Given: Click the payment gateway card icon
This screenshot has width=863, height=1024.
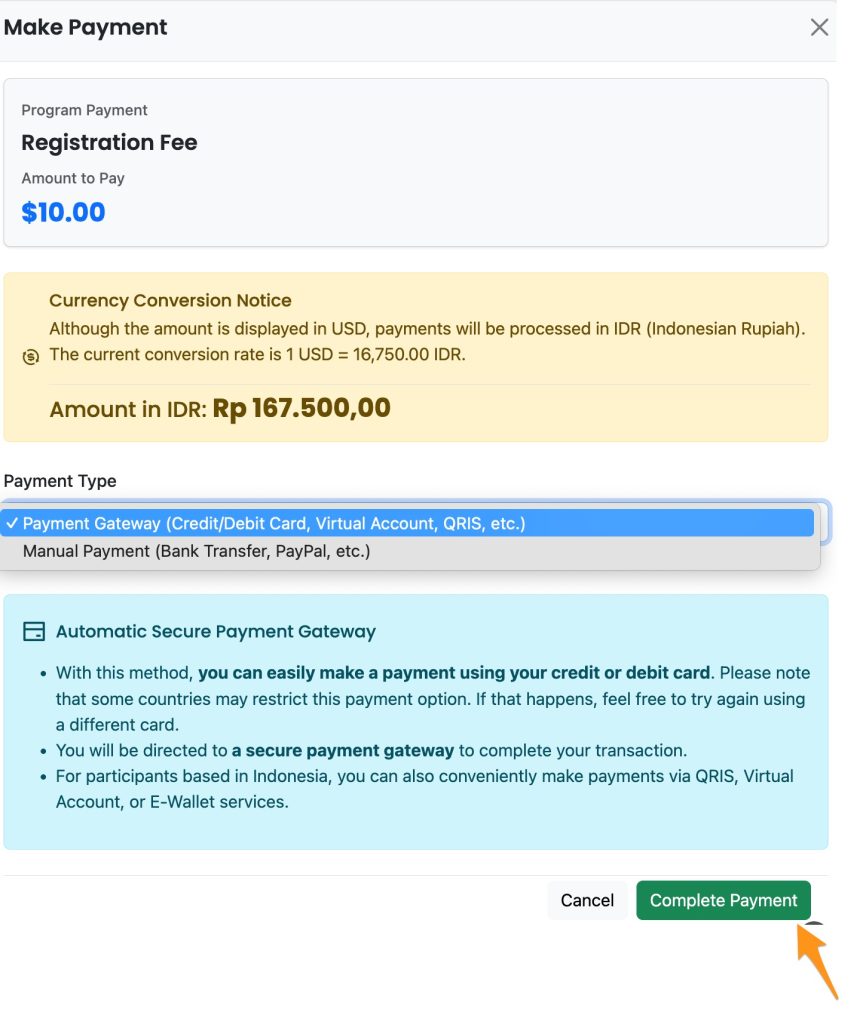Looking at the screenshot, I should tap(34, 632).
